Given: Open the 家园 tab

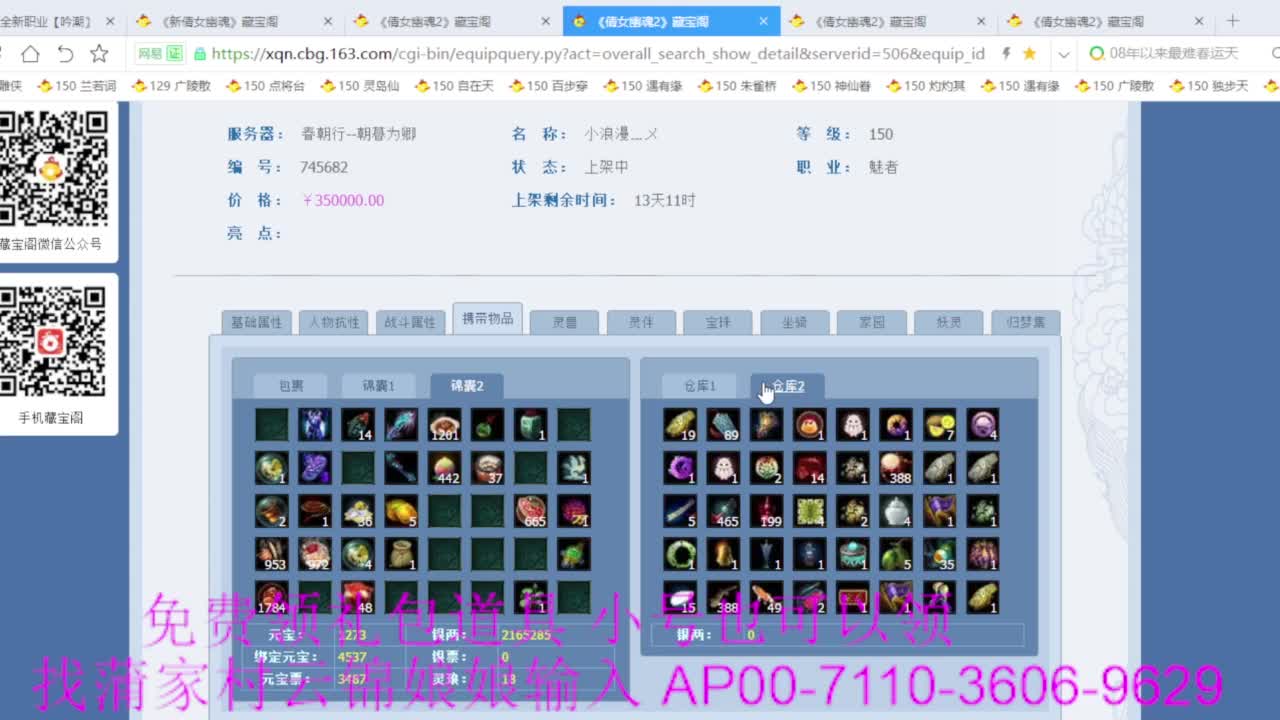Looking at the screenshot, I should tap(872, 322).
